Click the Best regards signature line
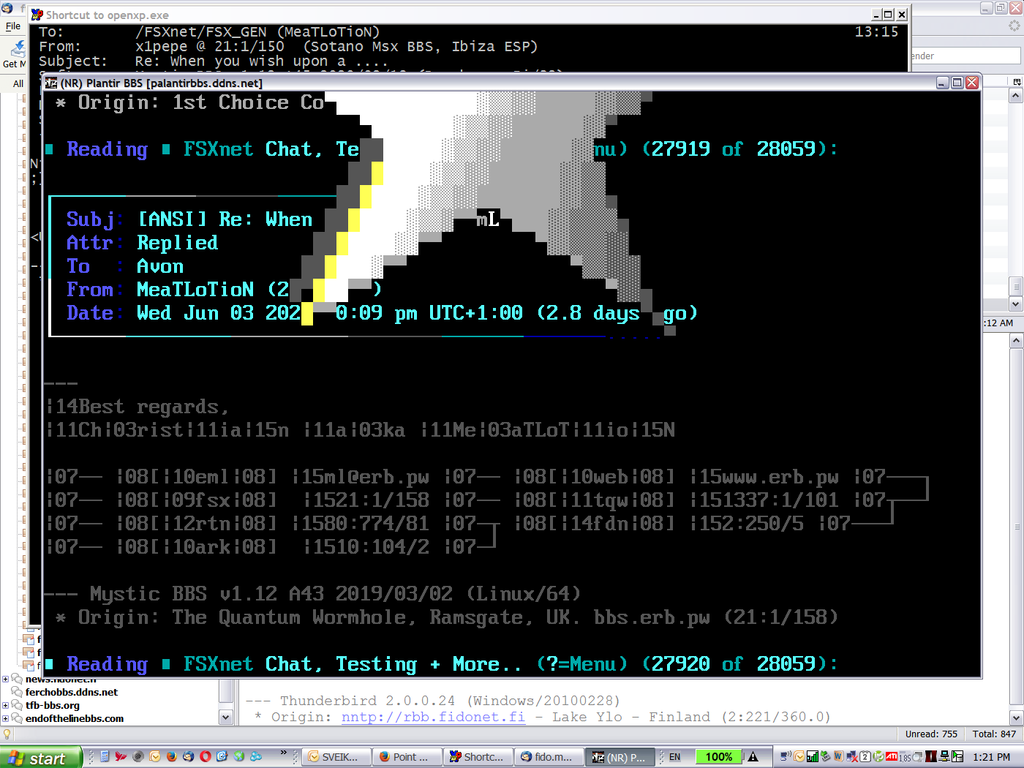This screenshot has width=1024, height=768. pyautogui.click(x=137, y=407)
